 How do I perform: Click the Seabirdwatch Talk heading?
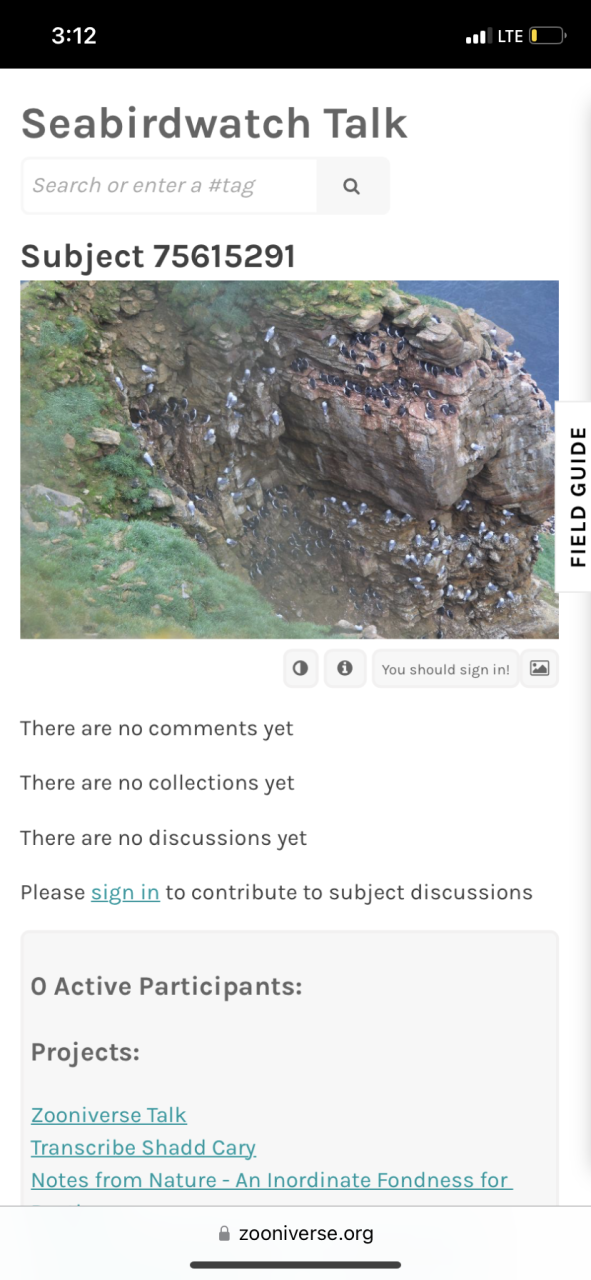coord(214,123)
